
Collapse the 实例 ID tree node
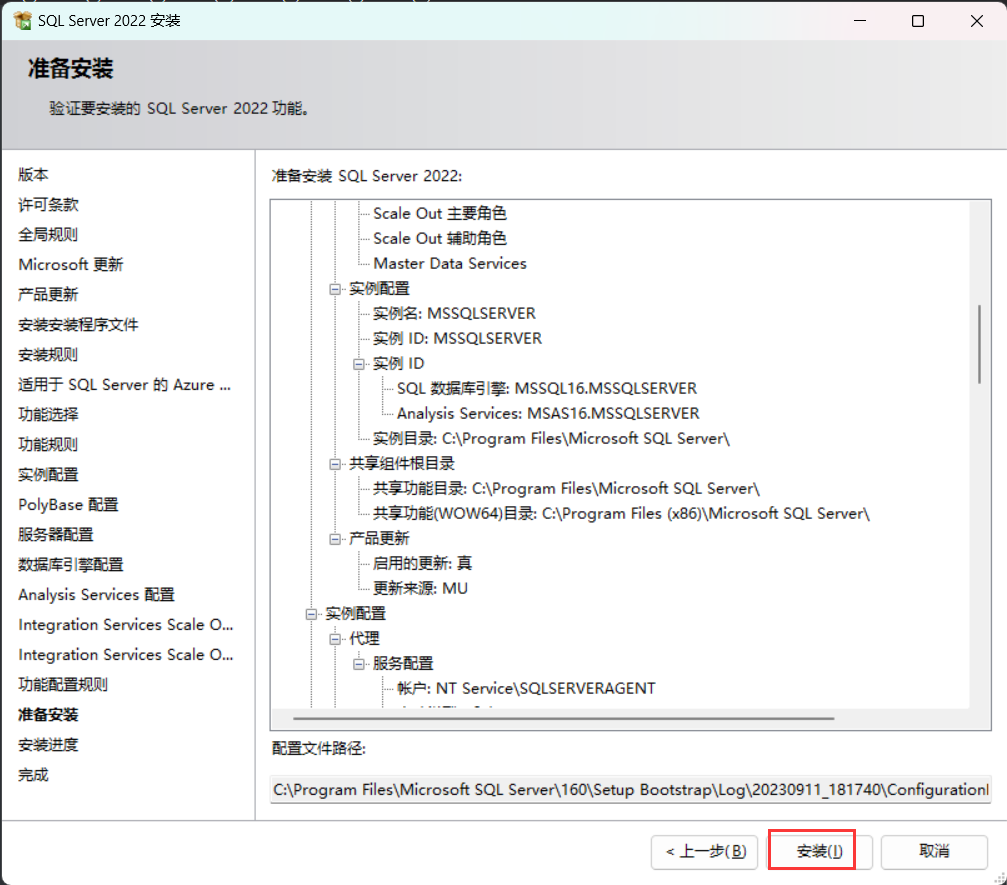point(358,364)
